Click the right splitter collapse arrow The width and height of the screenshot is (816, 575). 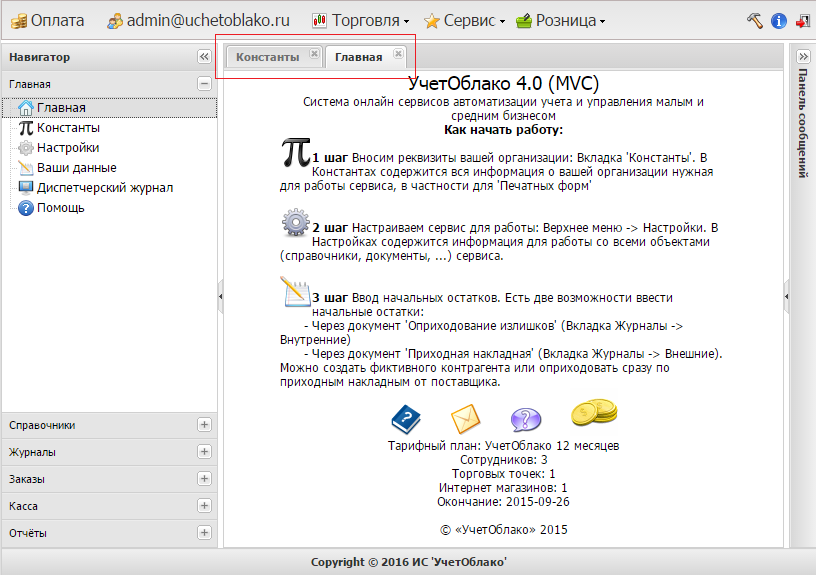pyautogui.click(x=786, y=297)
